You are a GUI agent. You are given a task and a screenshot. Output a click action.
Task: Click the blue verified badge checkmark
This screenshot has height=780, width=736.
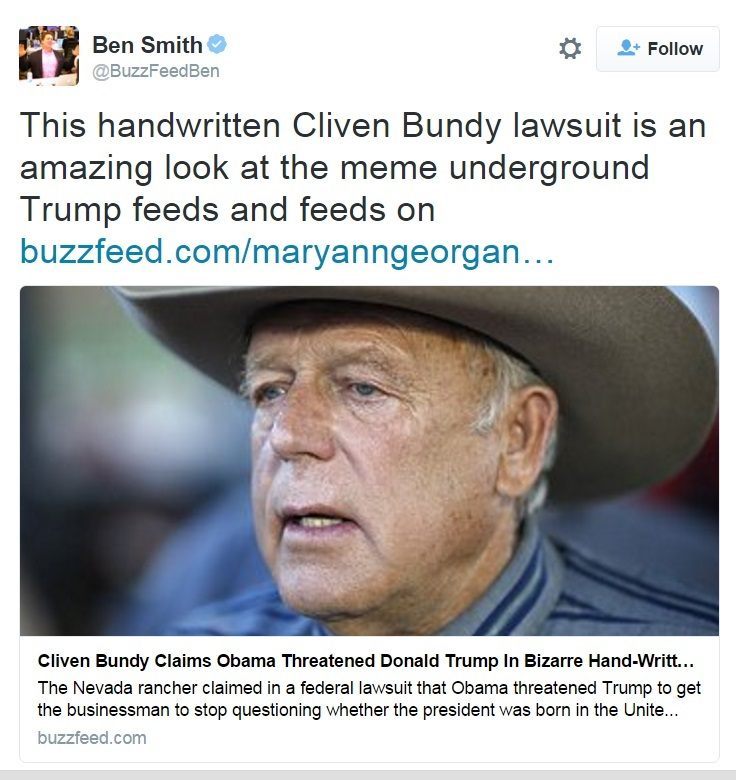click(217, 44)
